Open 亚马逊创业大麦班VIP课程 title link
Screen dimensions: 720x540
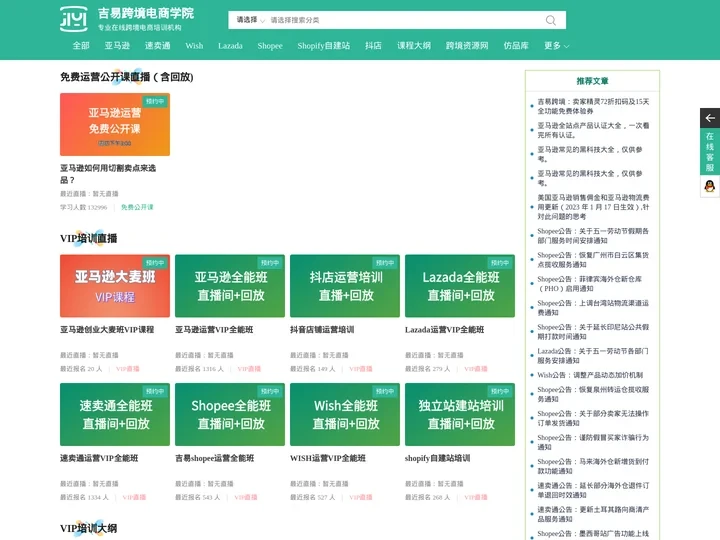tap(107, 330)
